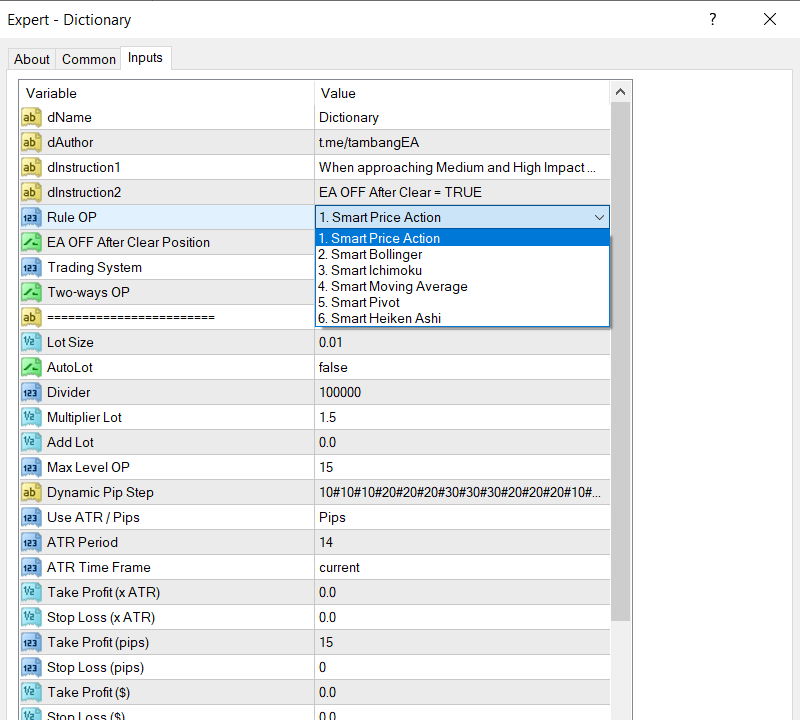The image size is (800, 720).
Task: Choose 4. Smart Moving Average option
Action: [x=462, y=286]
